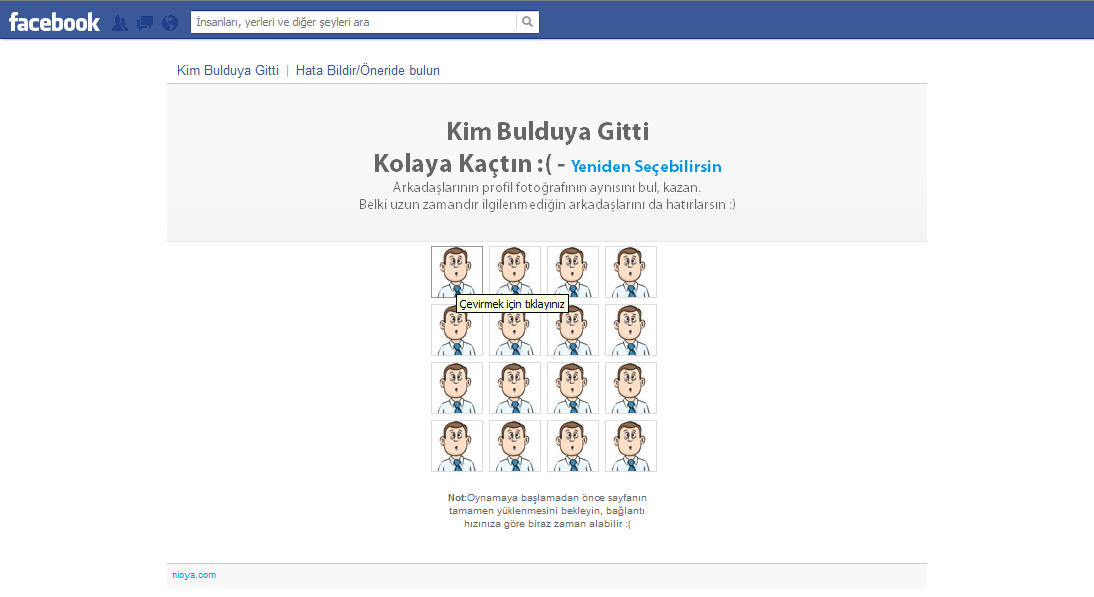This screenshot has width=1094, height=597.
Task: Click the search magnifier button
Action: click(x=527, y=22)
